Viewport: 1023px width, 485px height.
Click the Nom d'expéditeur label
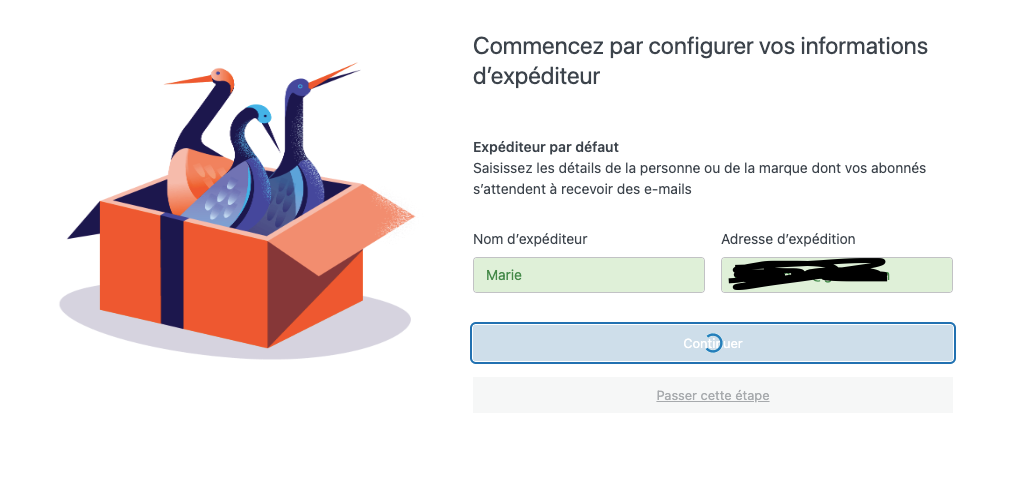coord(530,239)
